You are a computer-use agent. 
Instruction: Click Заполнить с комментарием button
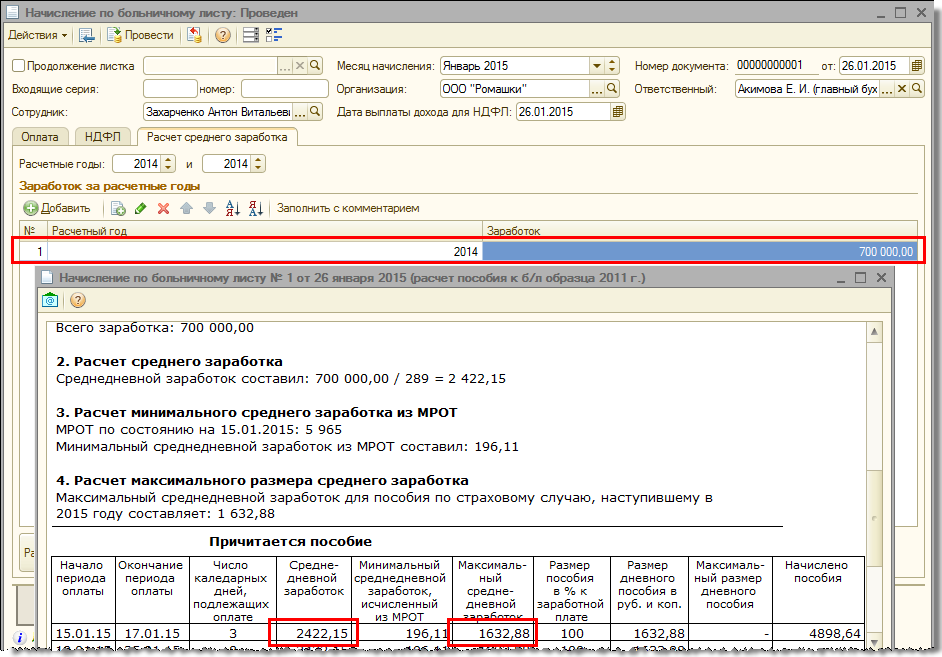[x=348, y=208]
